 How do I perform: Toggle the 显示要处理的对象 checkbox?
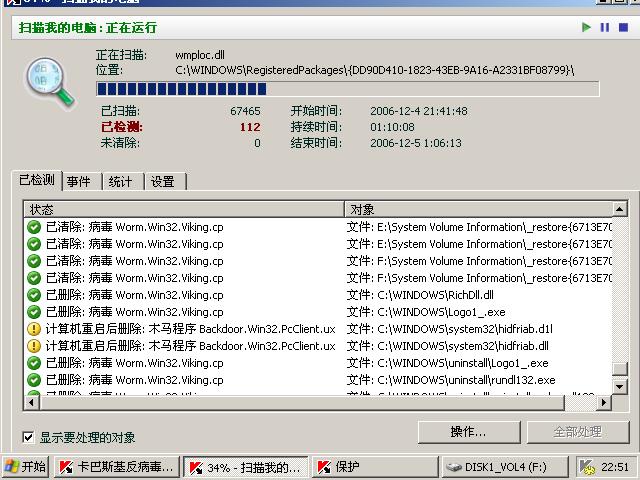28,438
